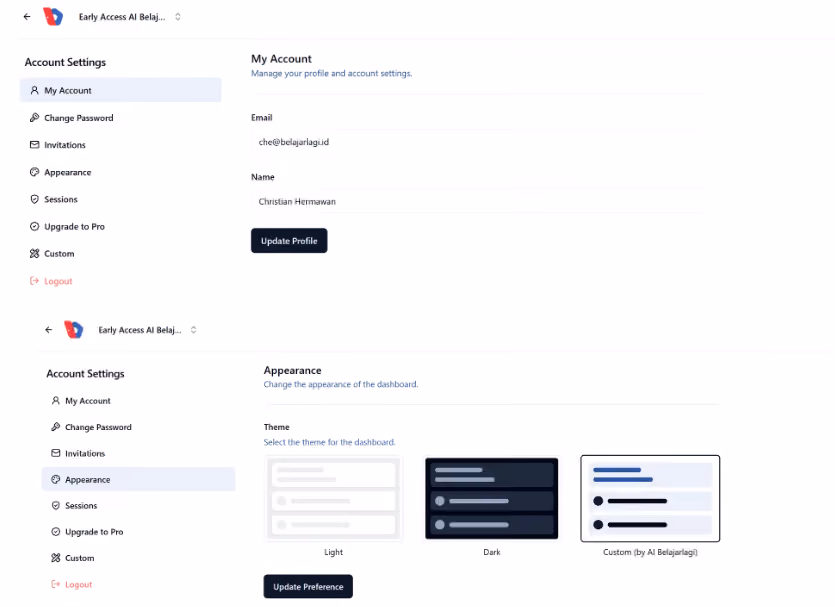Click Custom puzzle icon in top sidebar
835x607 pixels.
pos(35,253)
